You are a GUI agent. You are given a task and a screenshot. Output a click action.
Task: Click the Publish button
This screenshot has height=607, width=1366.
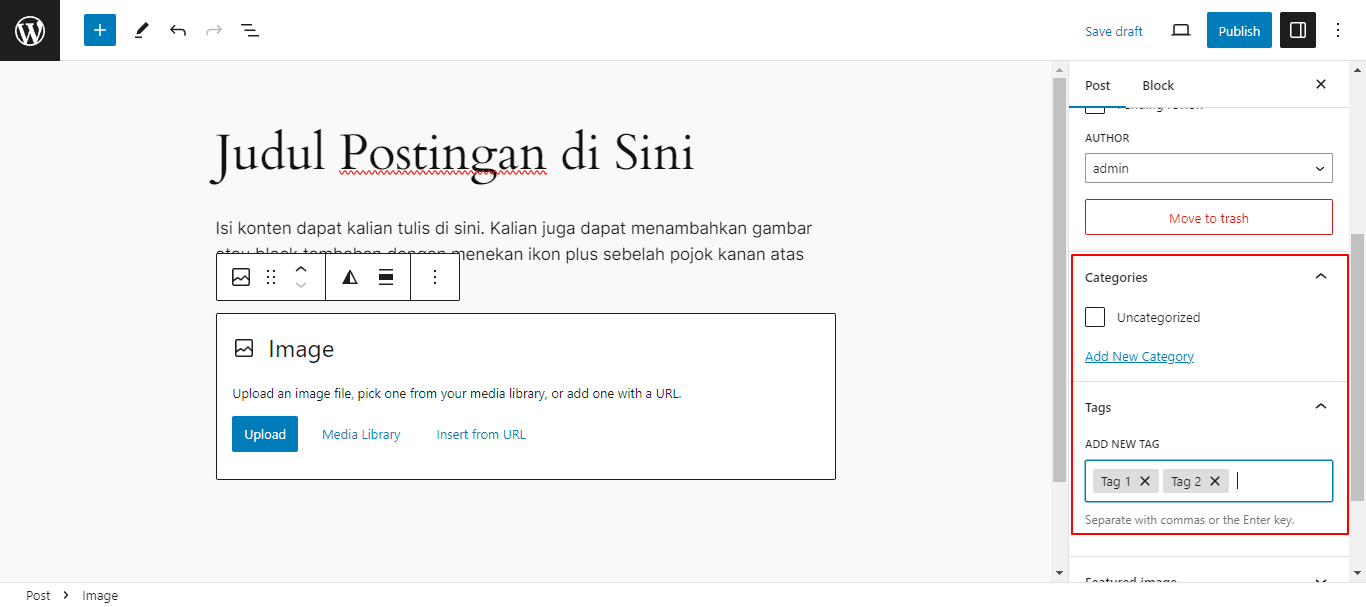pyautogui.click(x=1238, y=30)
